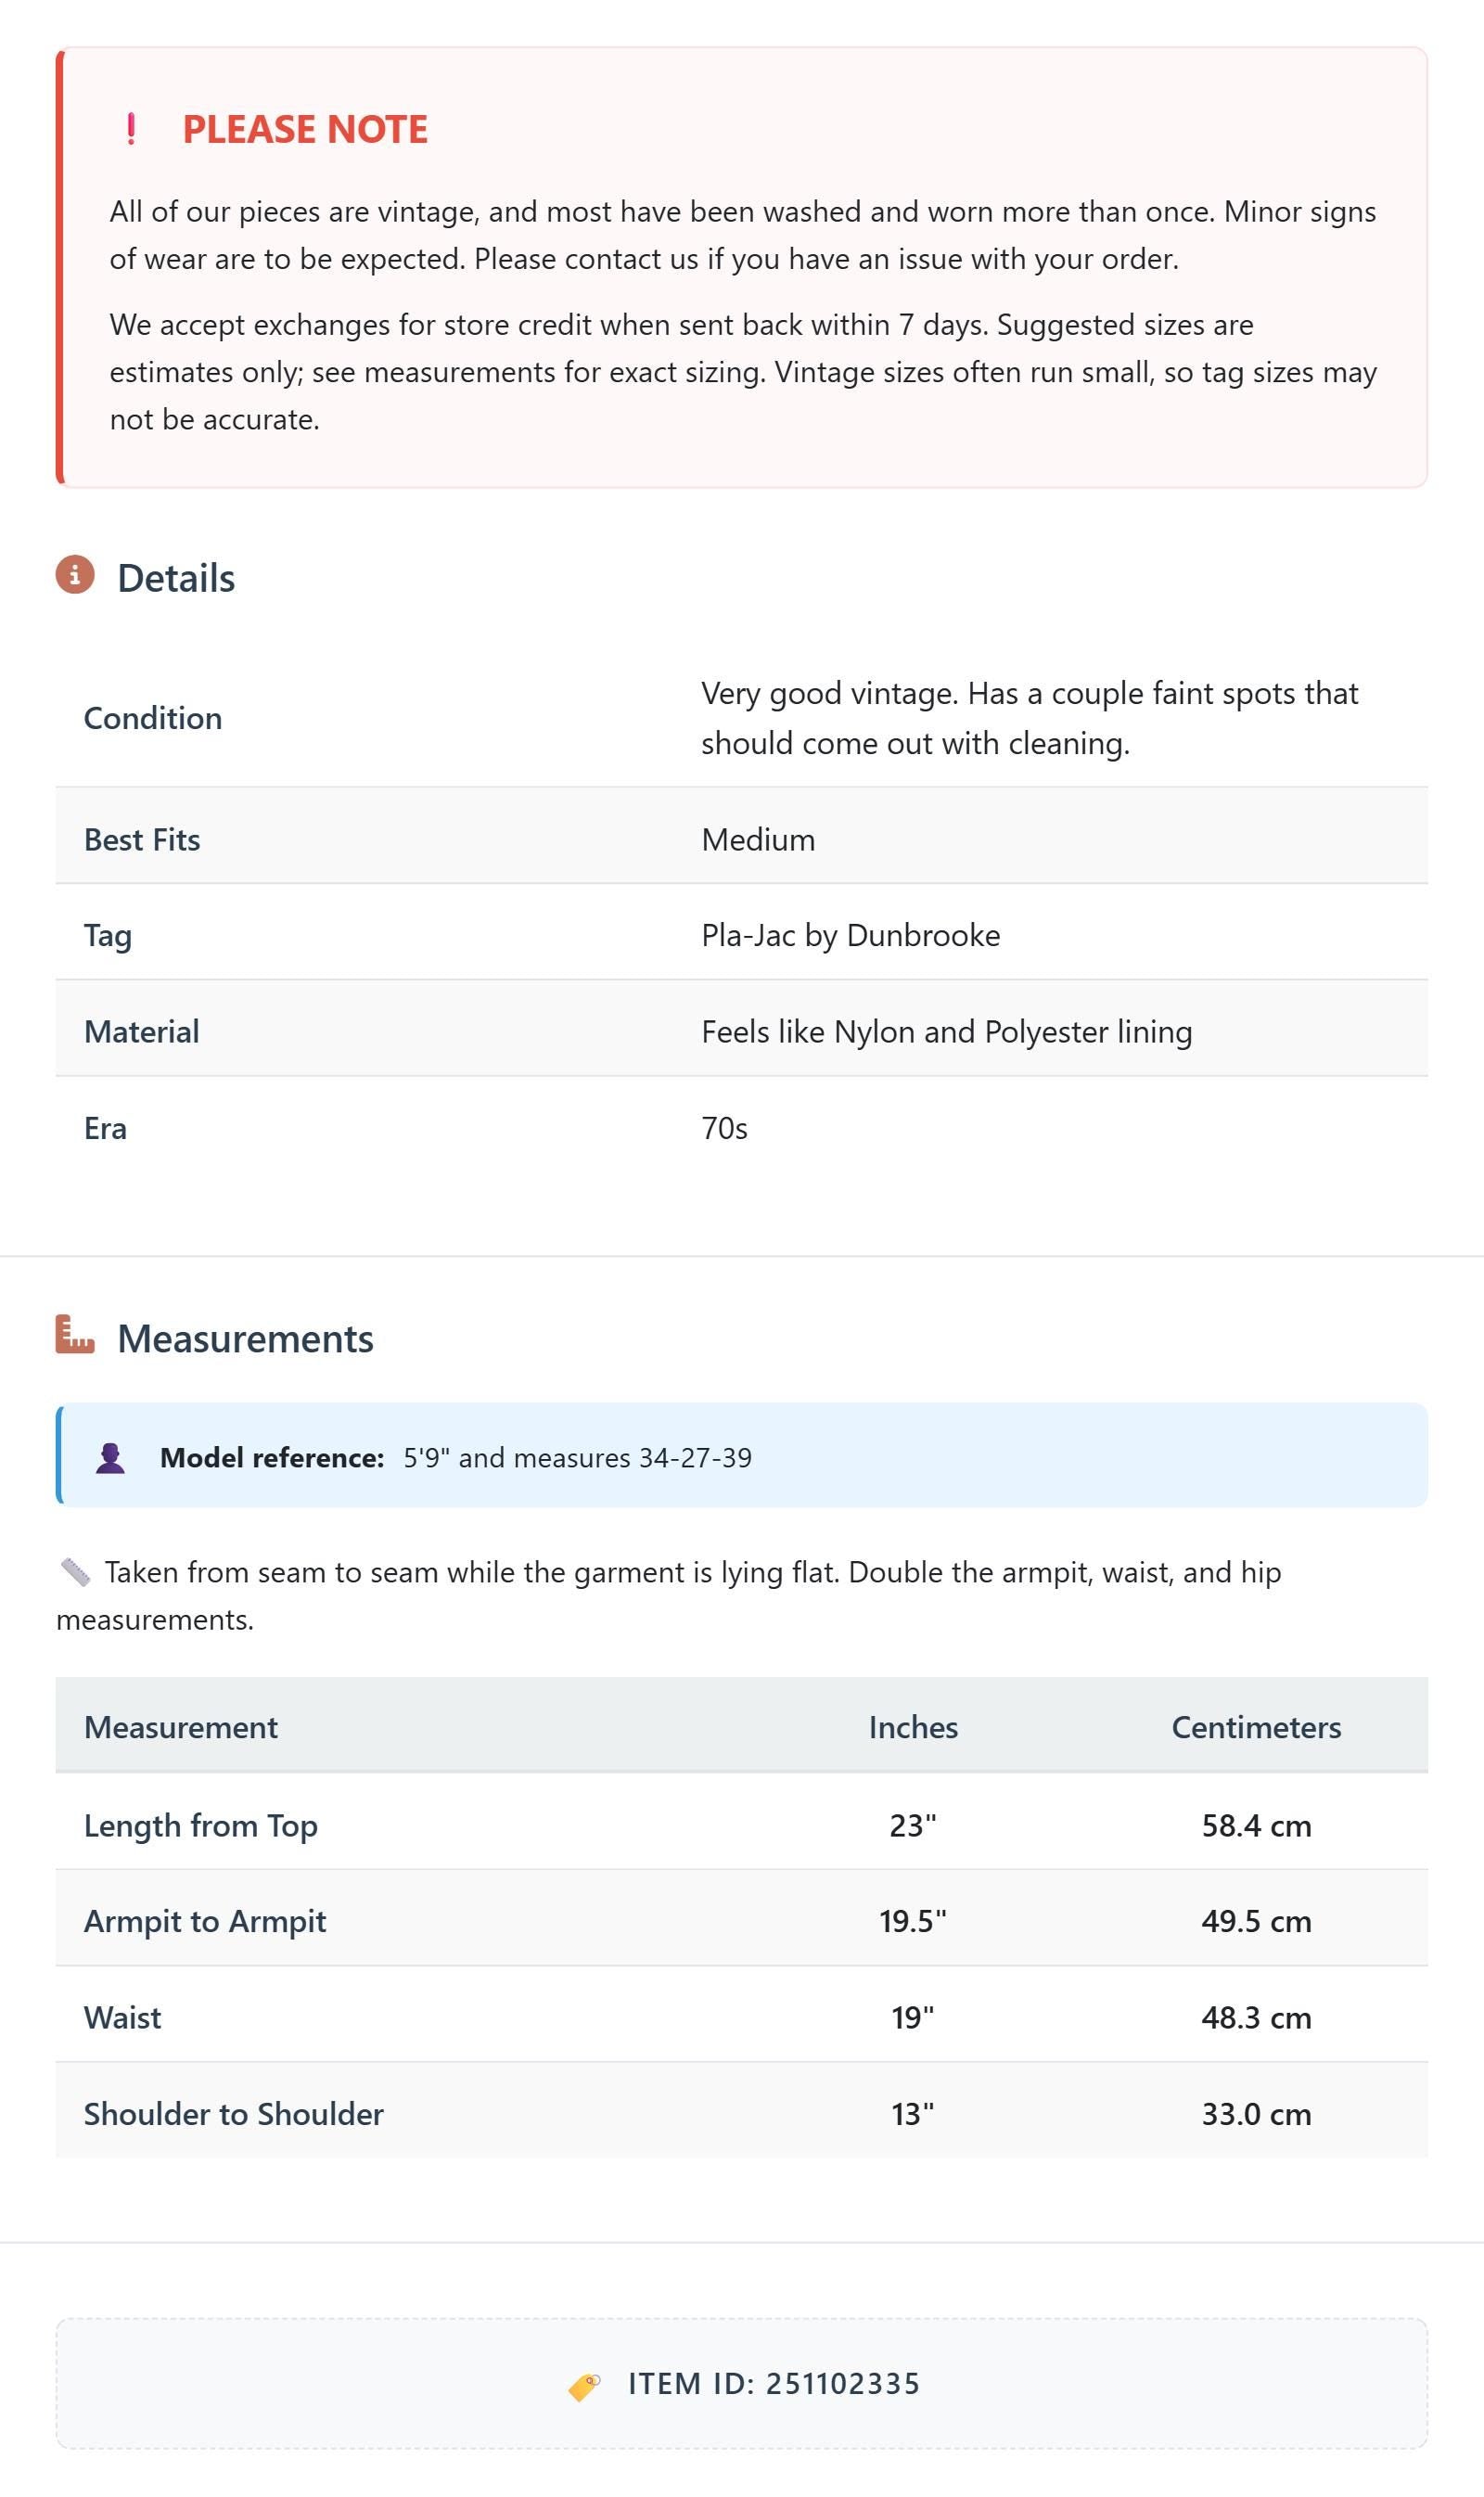The image size is (1484, 2497).
Task: Click the Details info circle icon
Action: (75, 575)
